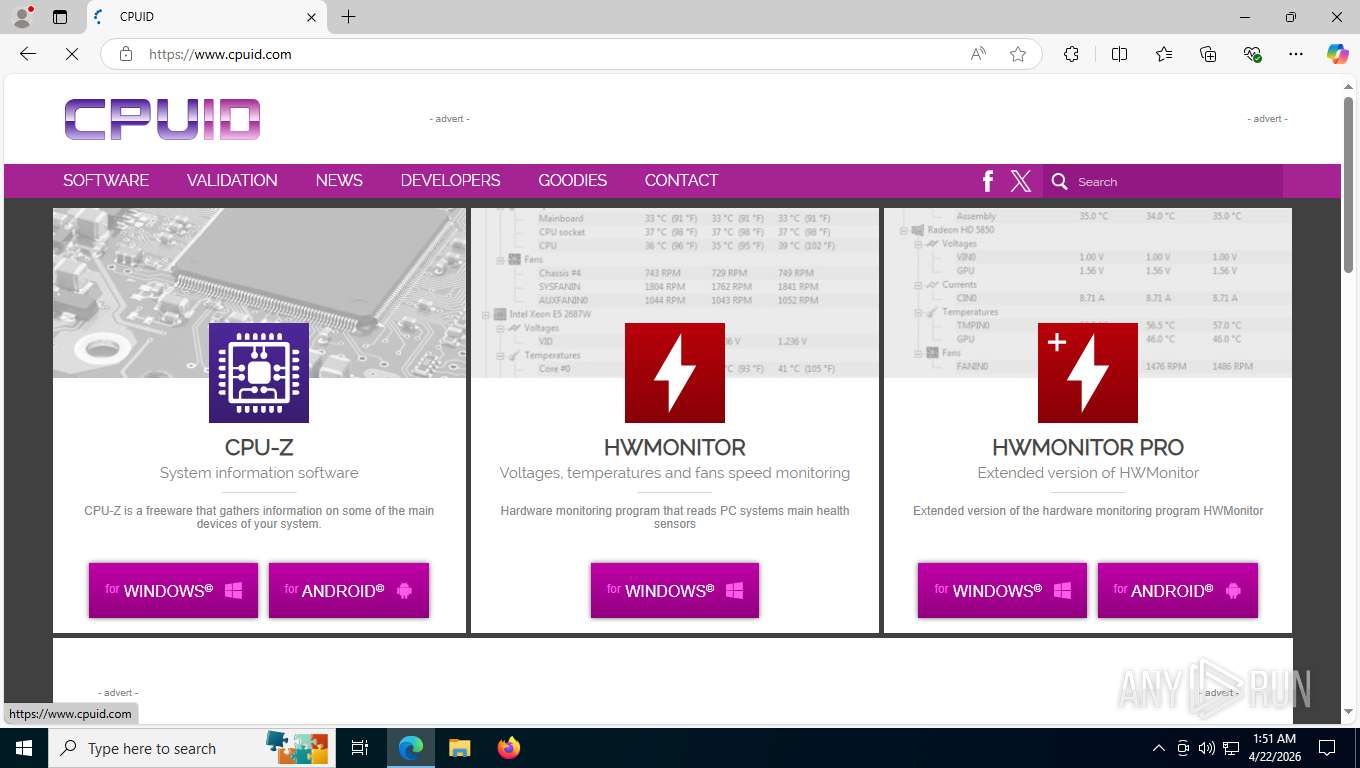Click the scrollbar down arrow
The height and width of the screenshot is (768, 1360).
click(1349, 712)
